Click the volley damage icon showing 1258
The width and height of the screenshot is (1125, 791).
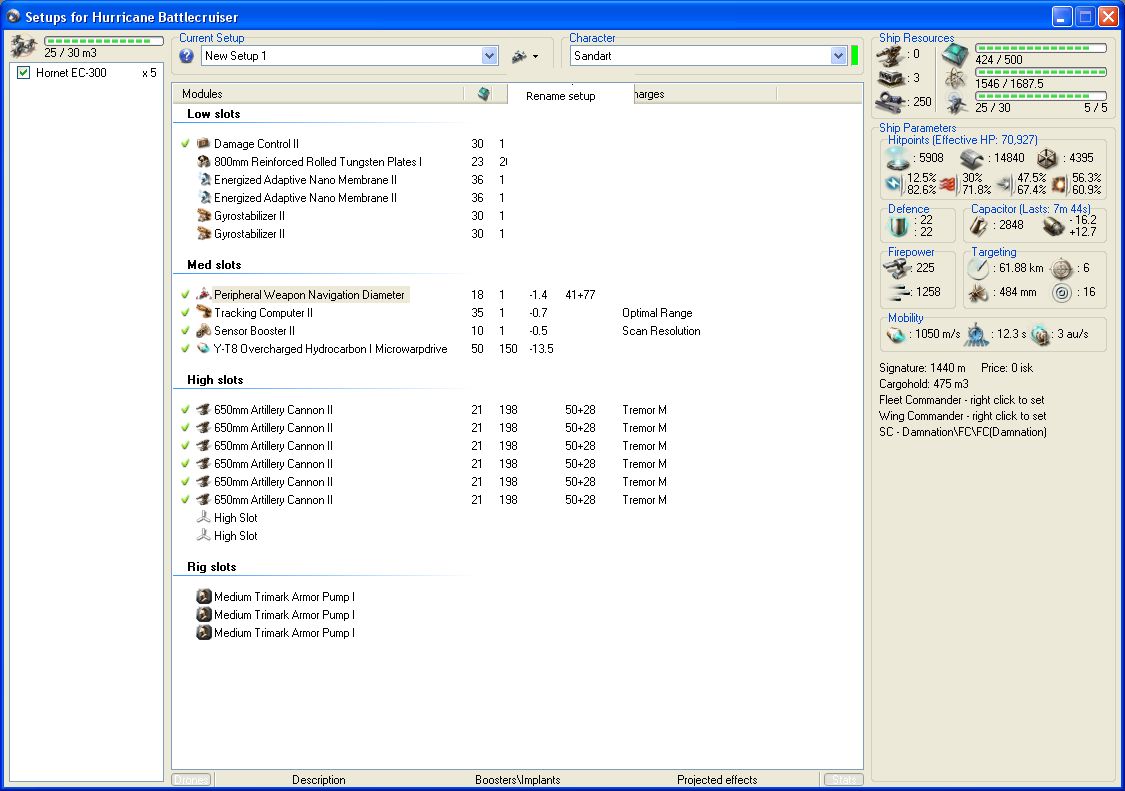pos(898,292)
